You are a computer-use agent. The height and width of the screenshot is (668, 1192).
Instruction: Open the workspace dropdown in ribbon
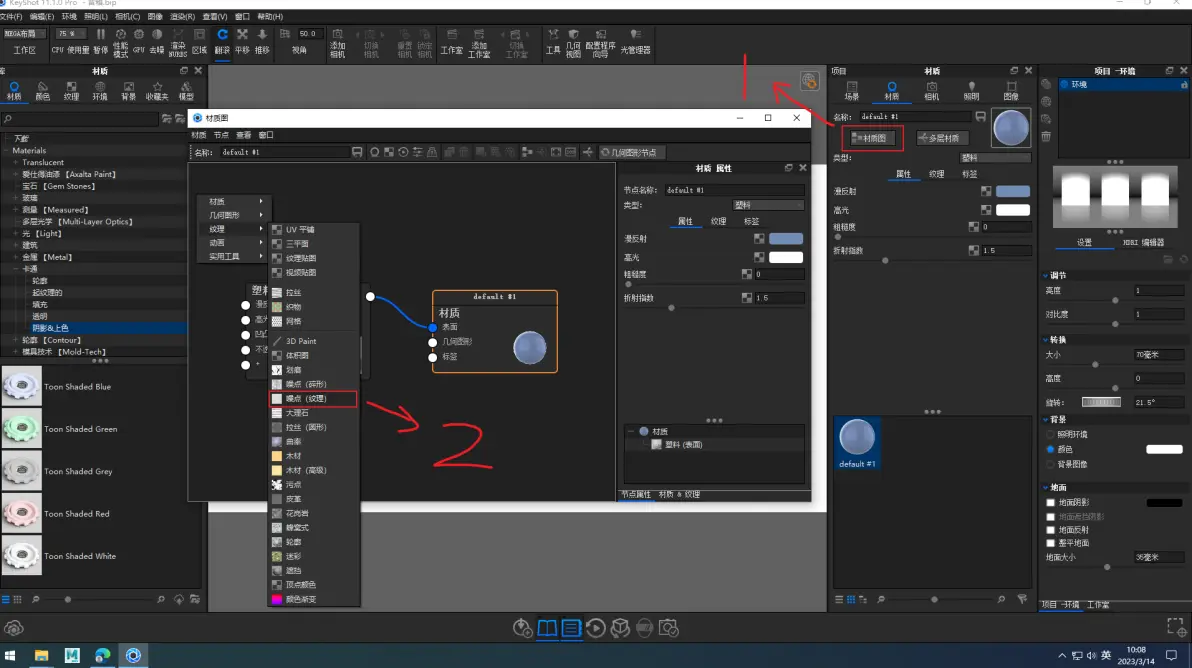click(24, 33)
